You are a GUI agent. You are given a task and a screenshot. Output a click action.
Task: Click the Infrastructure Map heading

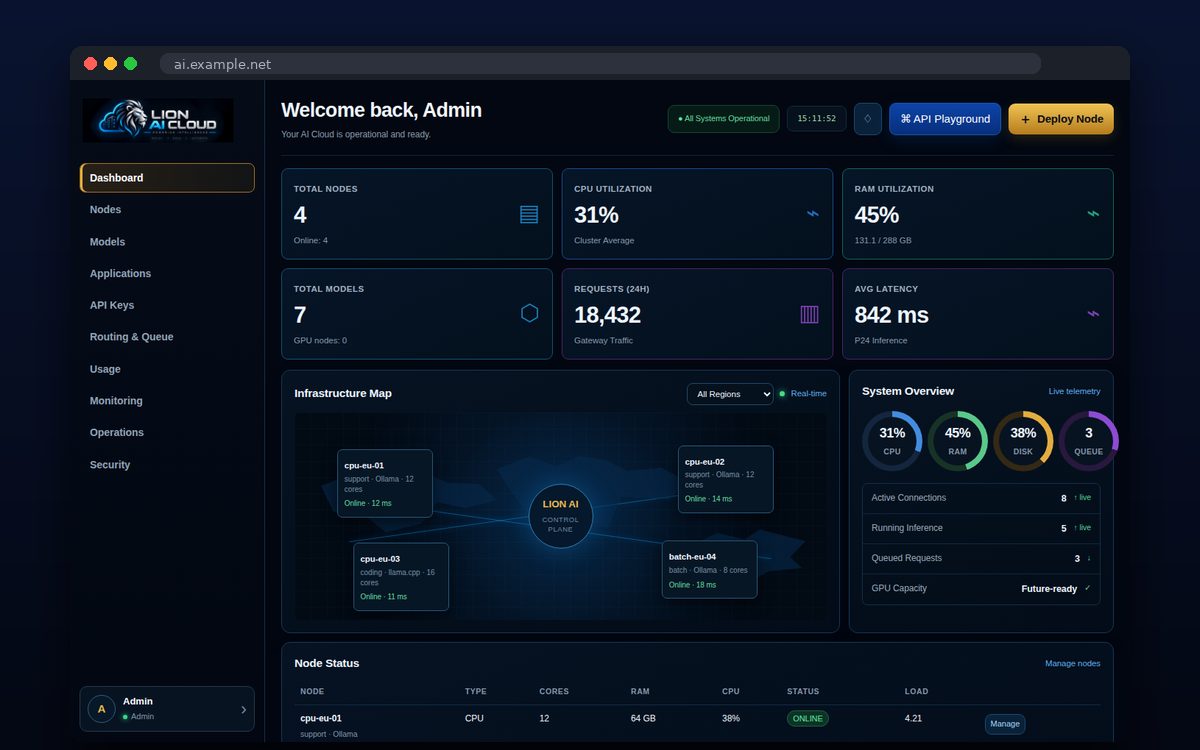(343, 393)
